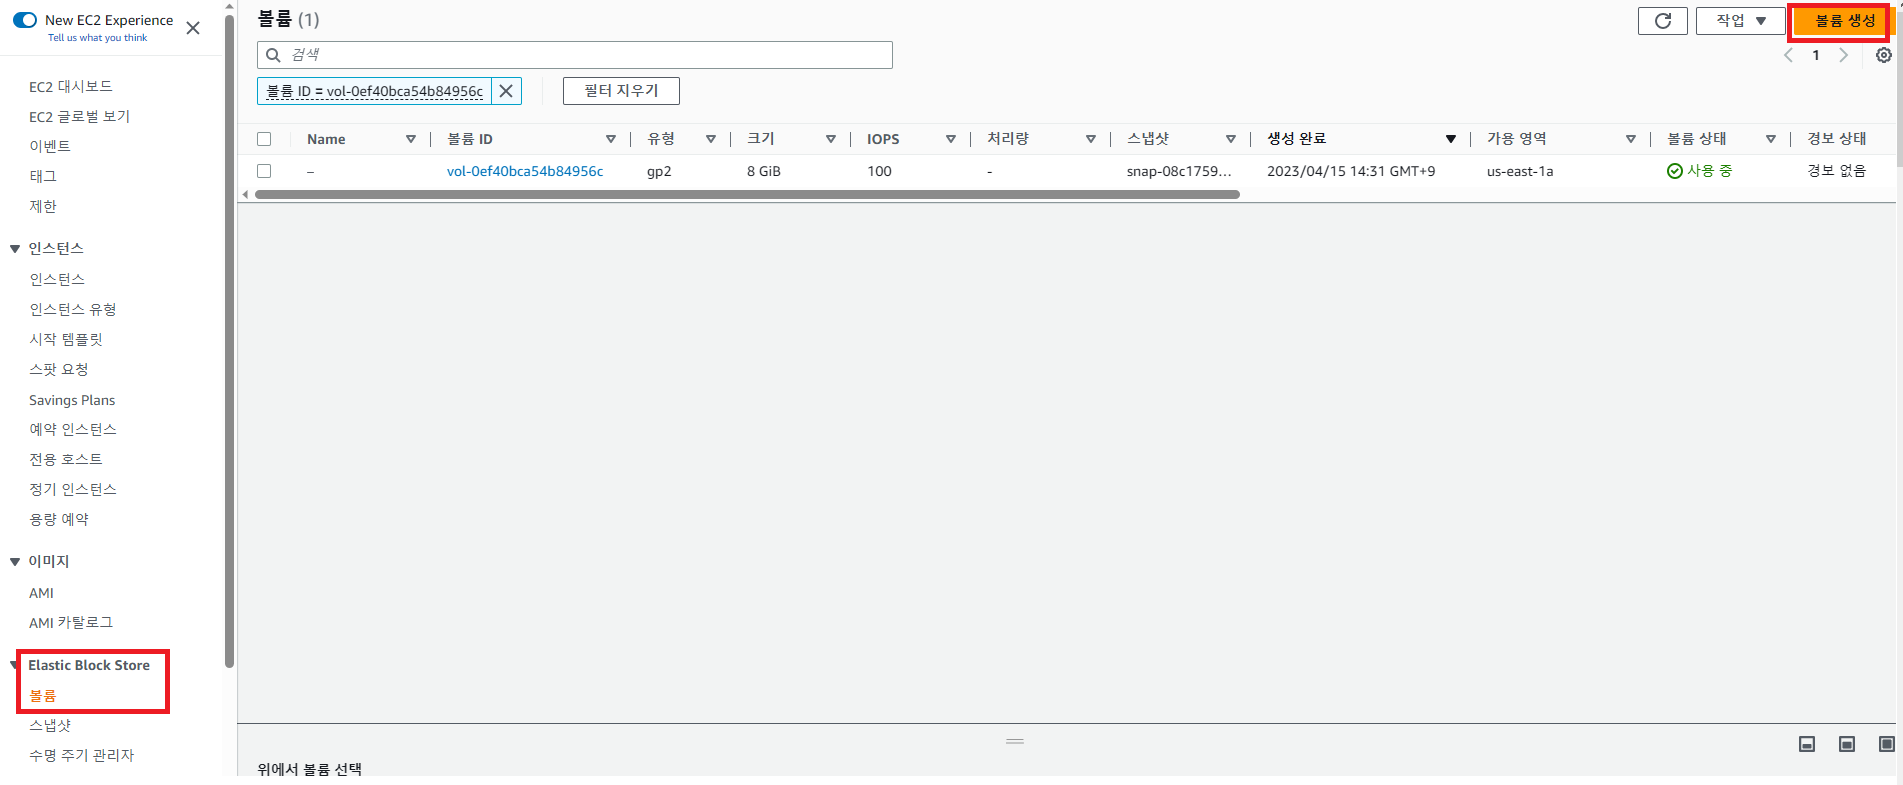Open the vol-0ef40bca54b84956c volume link
Image resolution: width=1903 pixels, height=785 pixels.
525,172
